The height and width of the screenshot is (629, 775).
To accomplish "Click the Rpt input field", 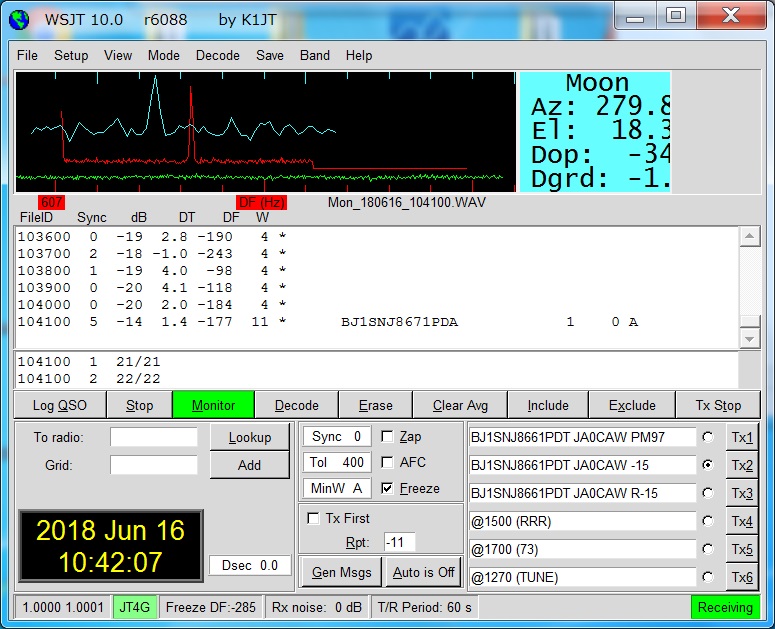I will click(399, 543).
